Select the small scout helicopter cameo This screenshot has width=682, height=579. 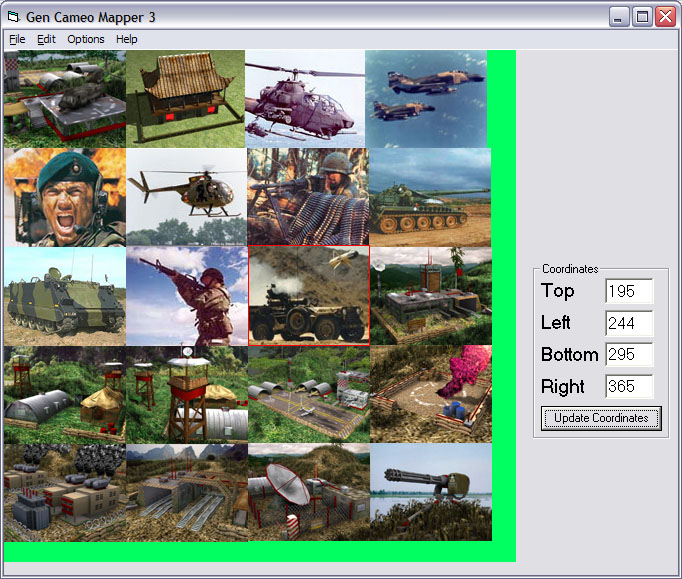click(x=187, y=197)
